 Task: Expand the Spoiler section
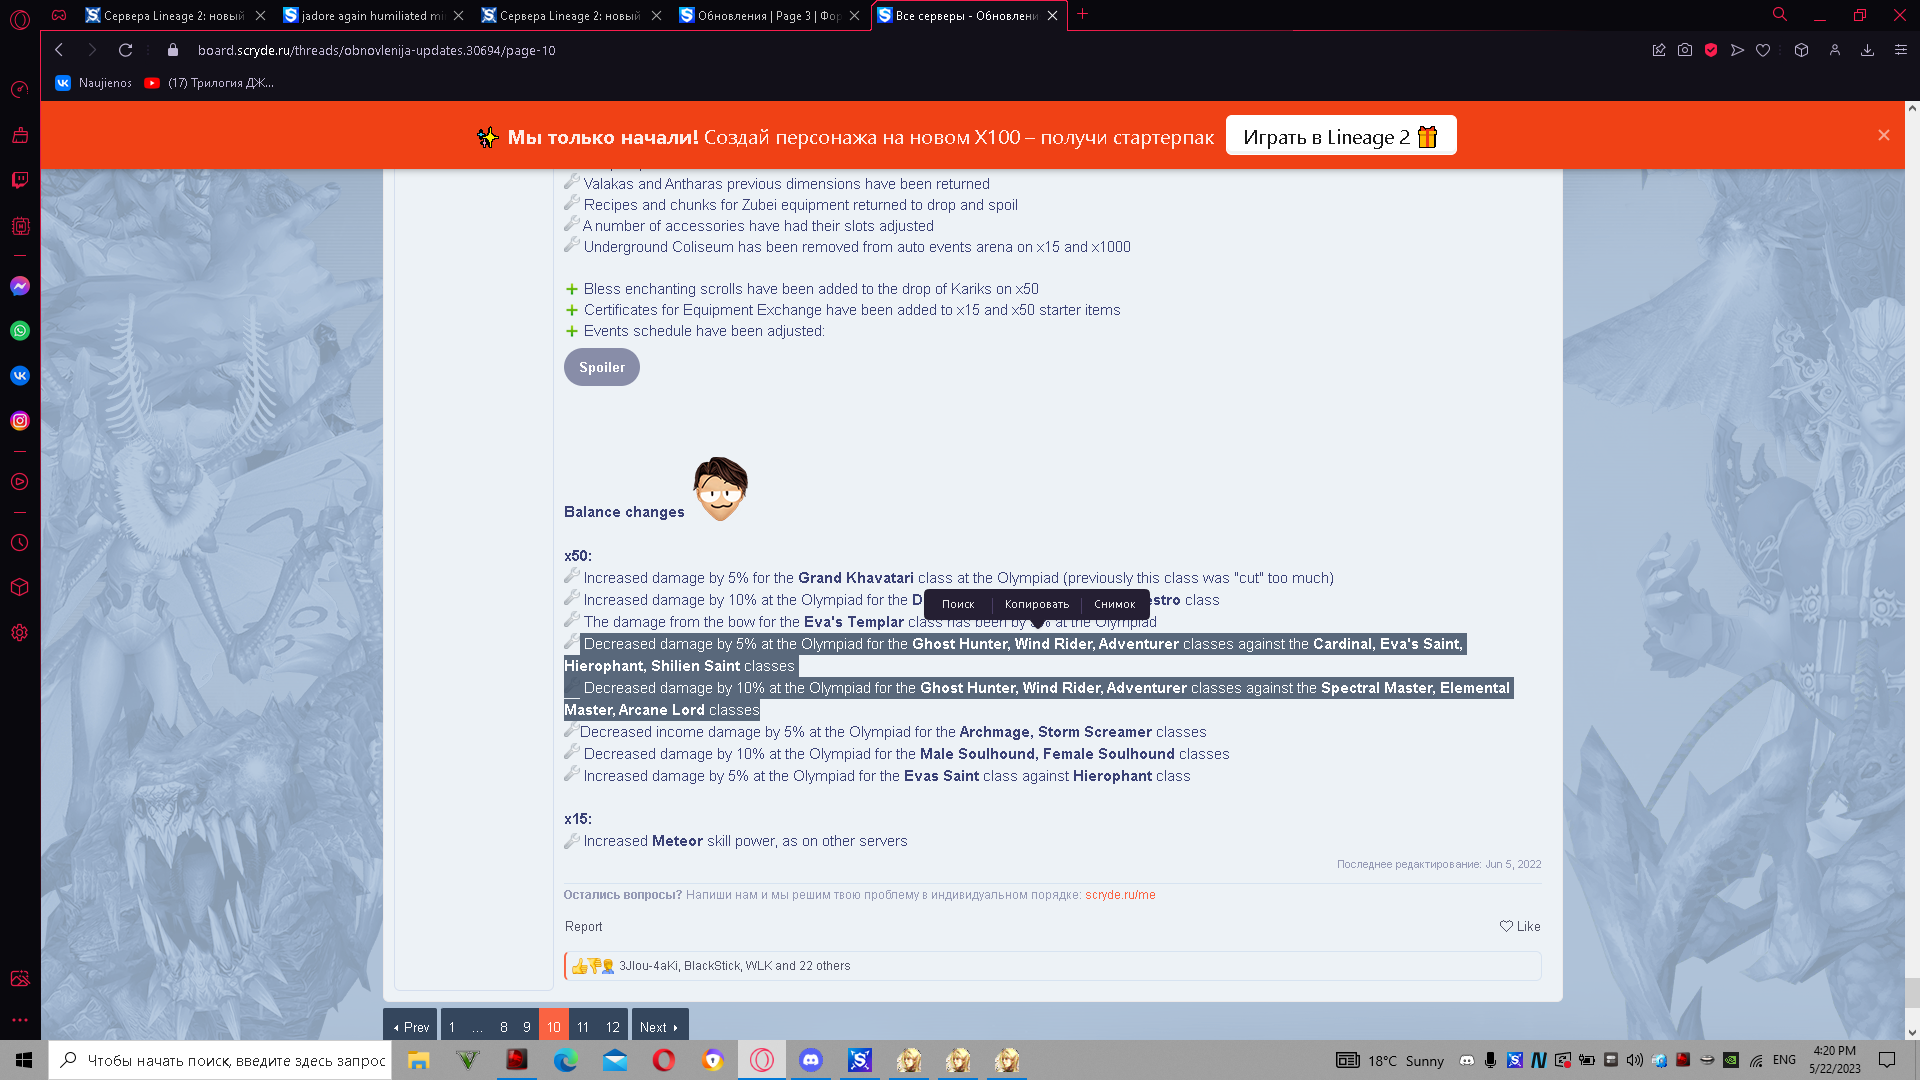tap(601, 367)
